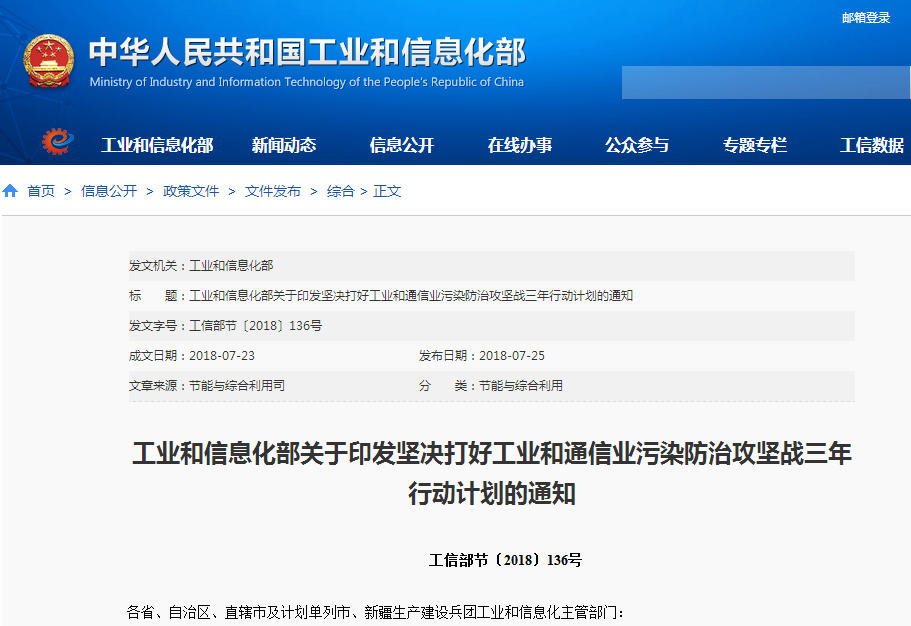Select 信息公开 in the main navigation bar

click(x=402, y=145)
